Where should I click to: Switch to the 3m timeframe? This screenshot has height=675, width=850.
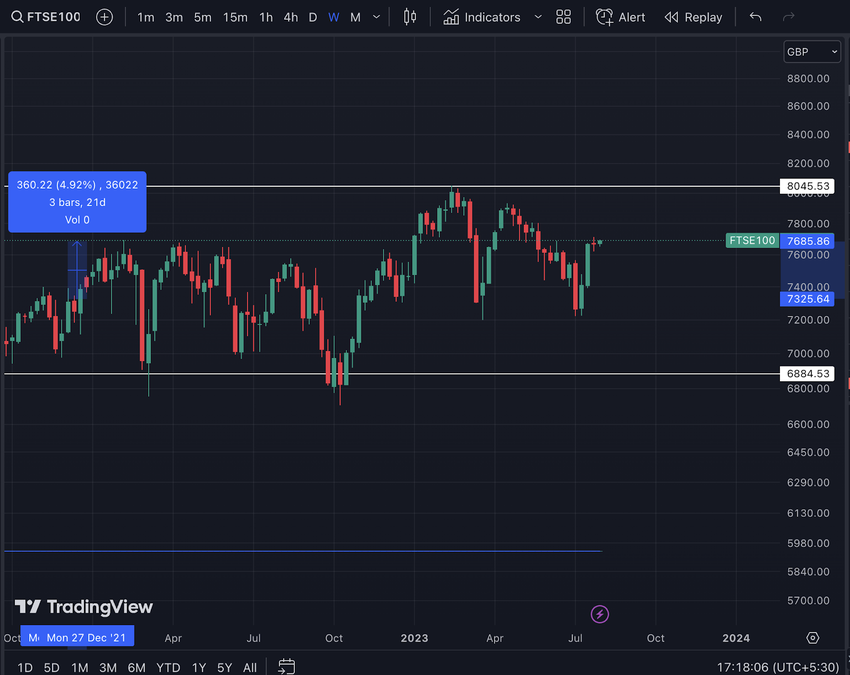(173, 17)
